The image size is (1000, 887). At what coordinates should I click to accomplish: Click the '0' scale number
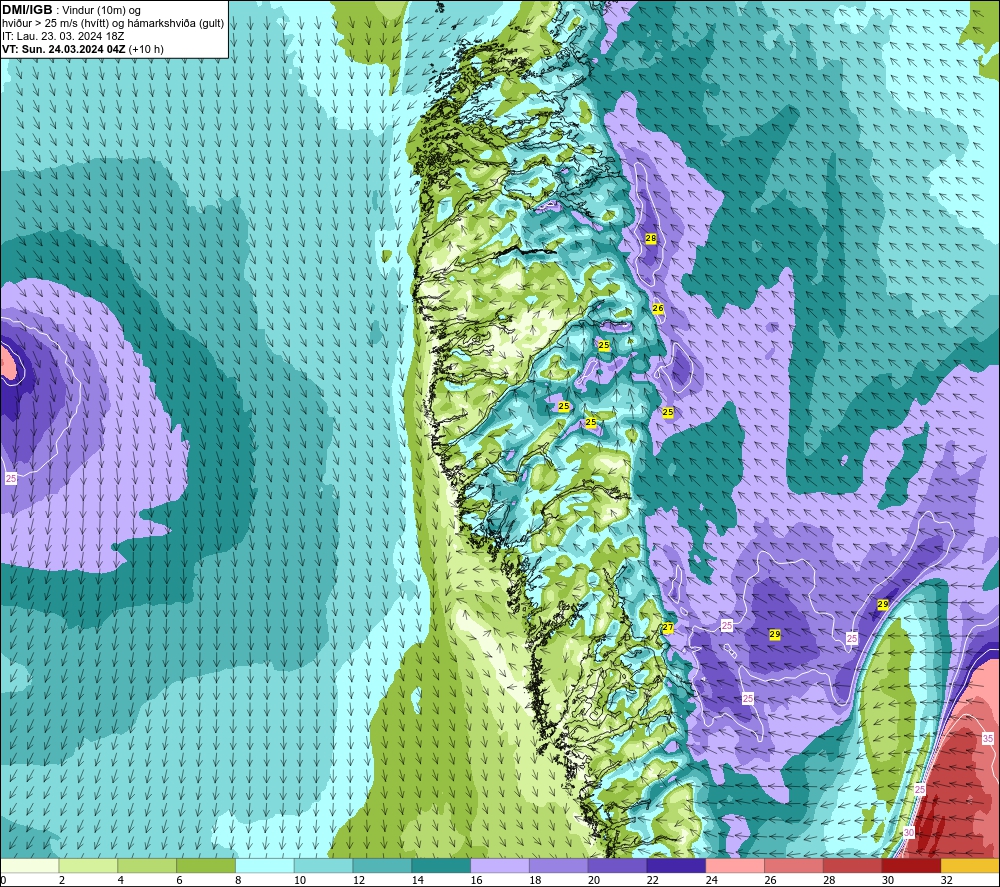click(3, 880)
